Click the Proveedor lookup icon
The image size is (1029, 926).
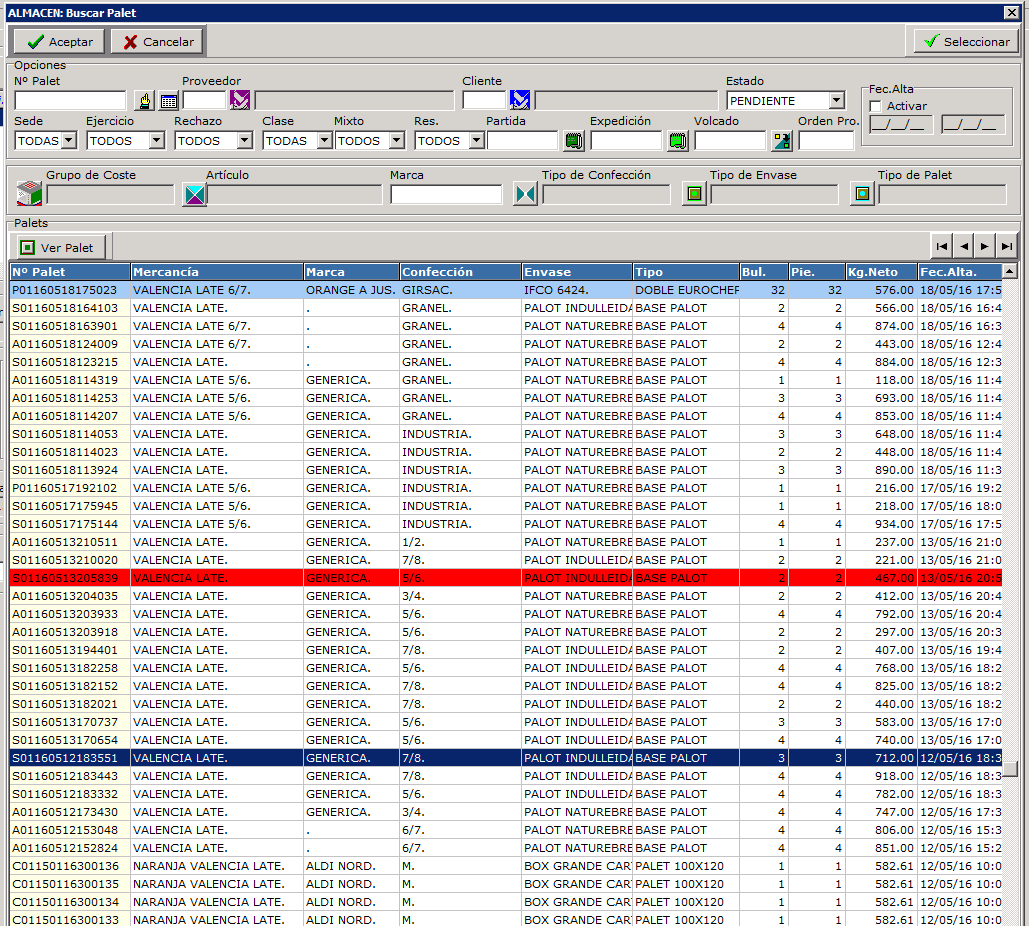240,100
